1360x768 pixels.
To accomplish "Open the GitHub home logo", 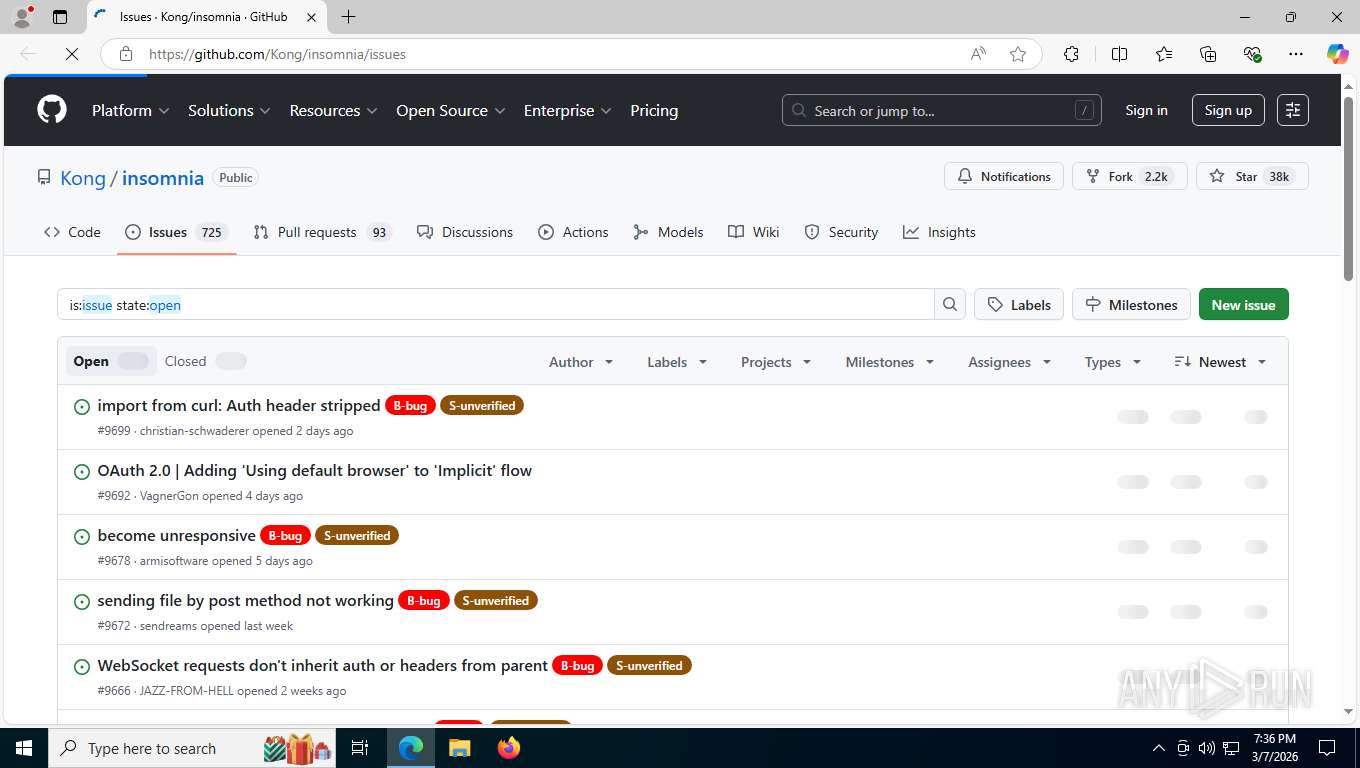I will tap(52, 110).
